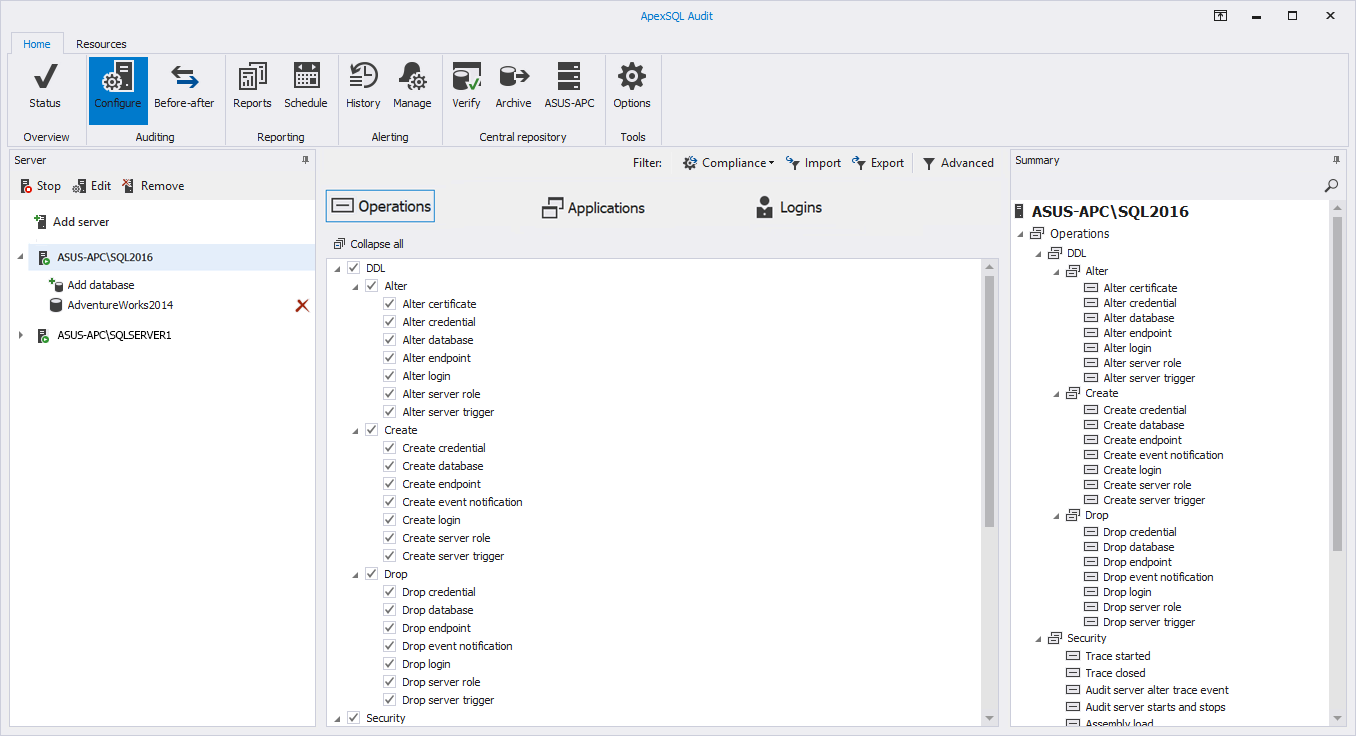The image size is (1358, 736).
Task: Switch to the Resources ribbon tab
Action: point(101,44)
